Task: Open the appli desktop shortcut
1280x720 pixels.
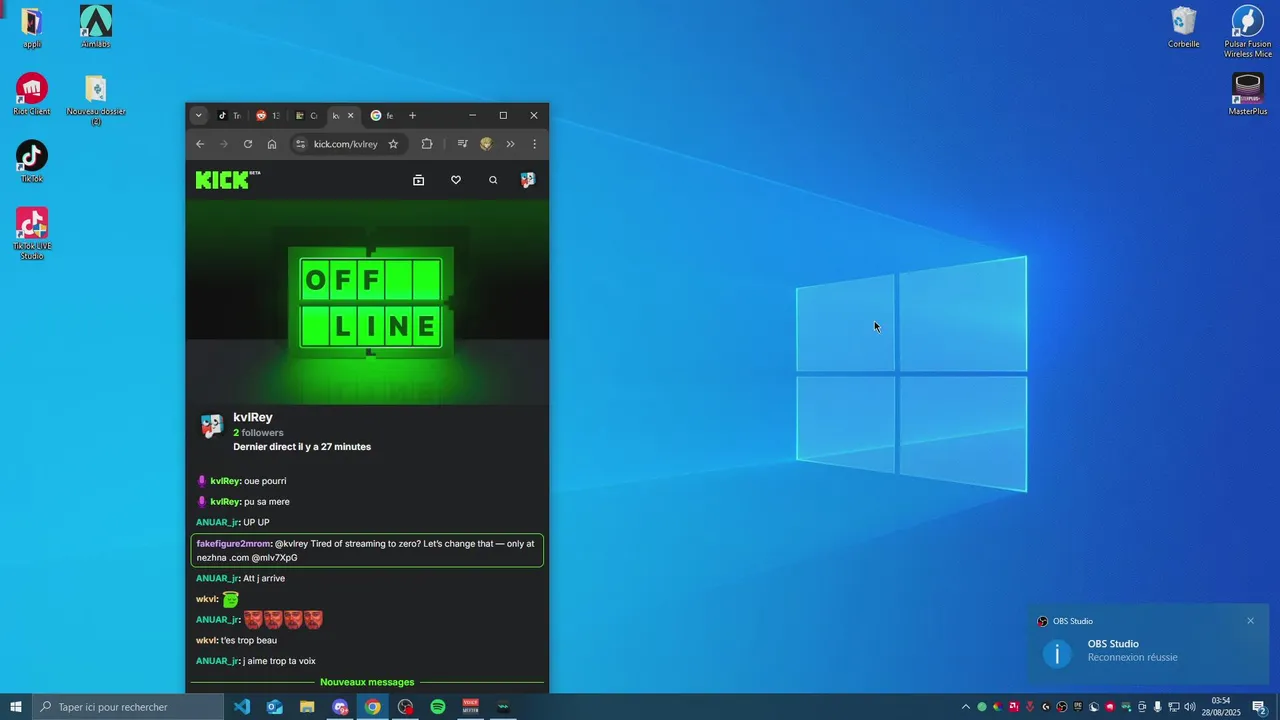Action: click(32, 27)
